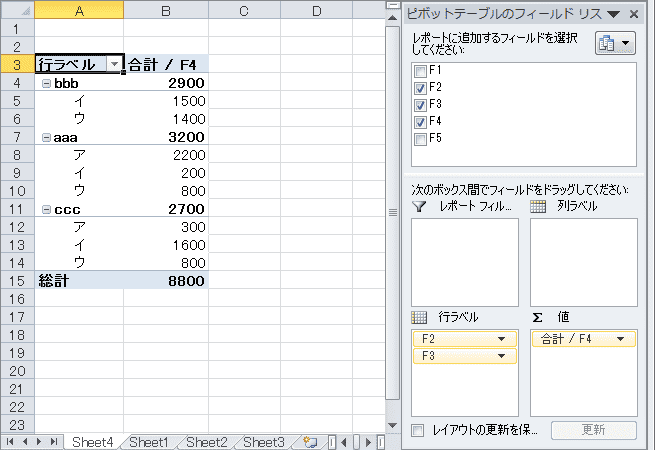
Task: Open the F2 row field dropdown
Action: point(501,339)
